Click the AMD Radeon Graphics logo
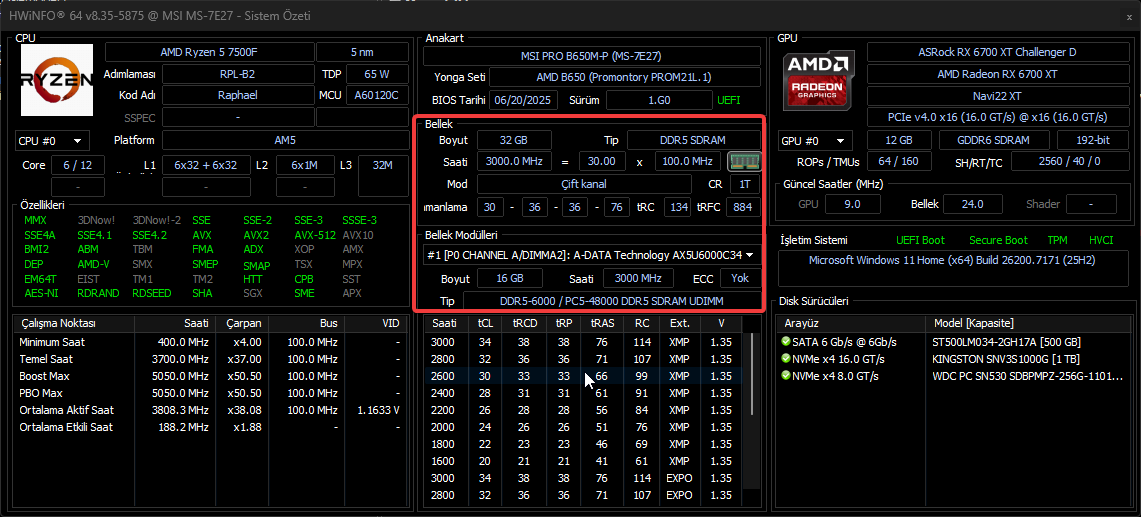 point(821,81)
